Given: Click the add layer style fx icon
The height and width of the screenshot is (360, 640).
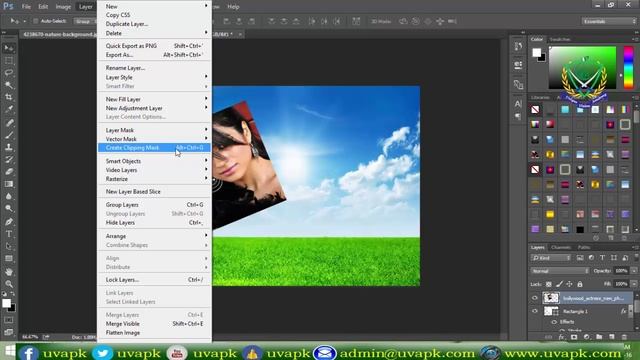Looking at the screenshot, I should pos(561,337).
